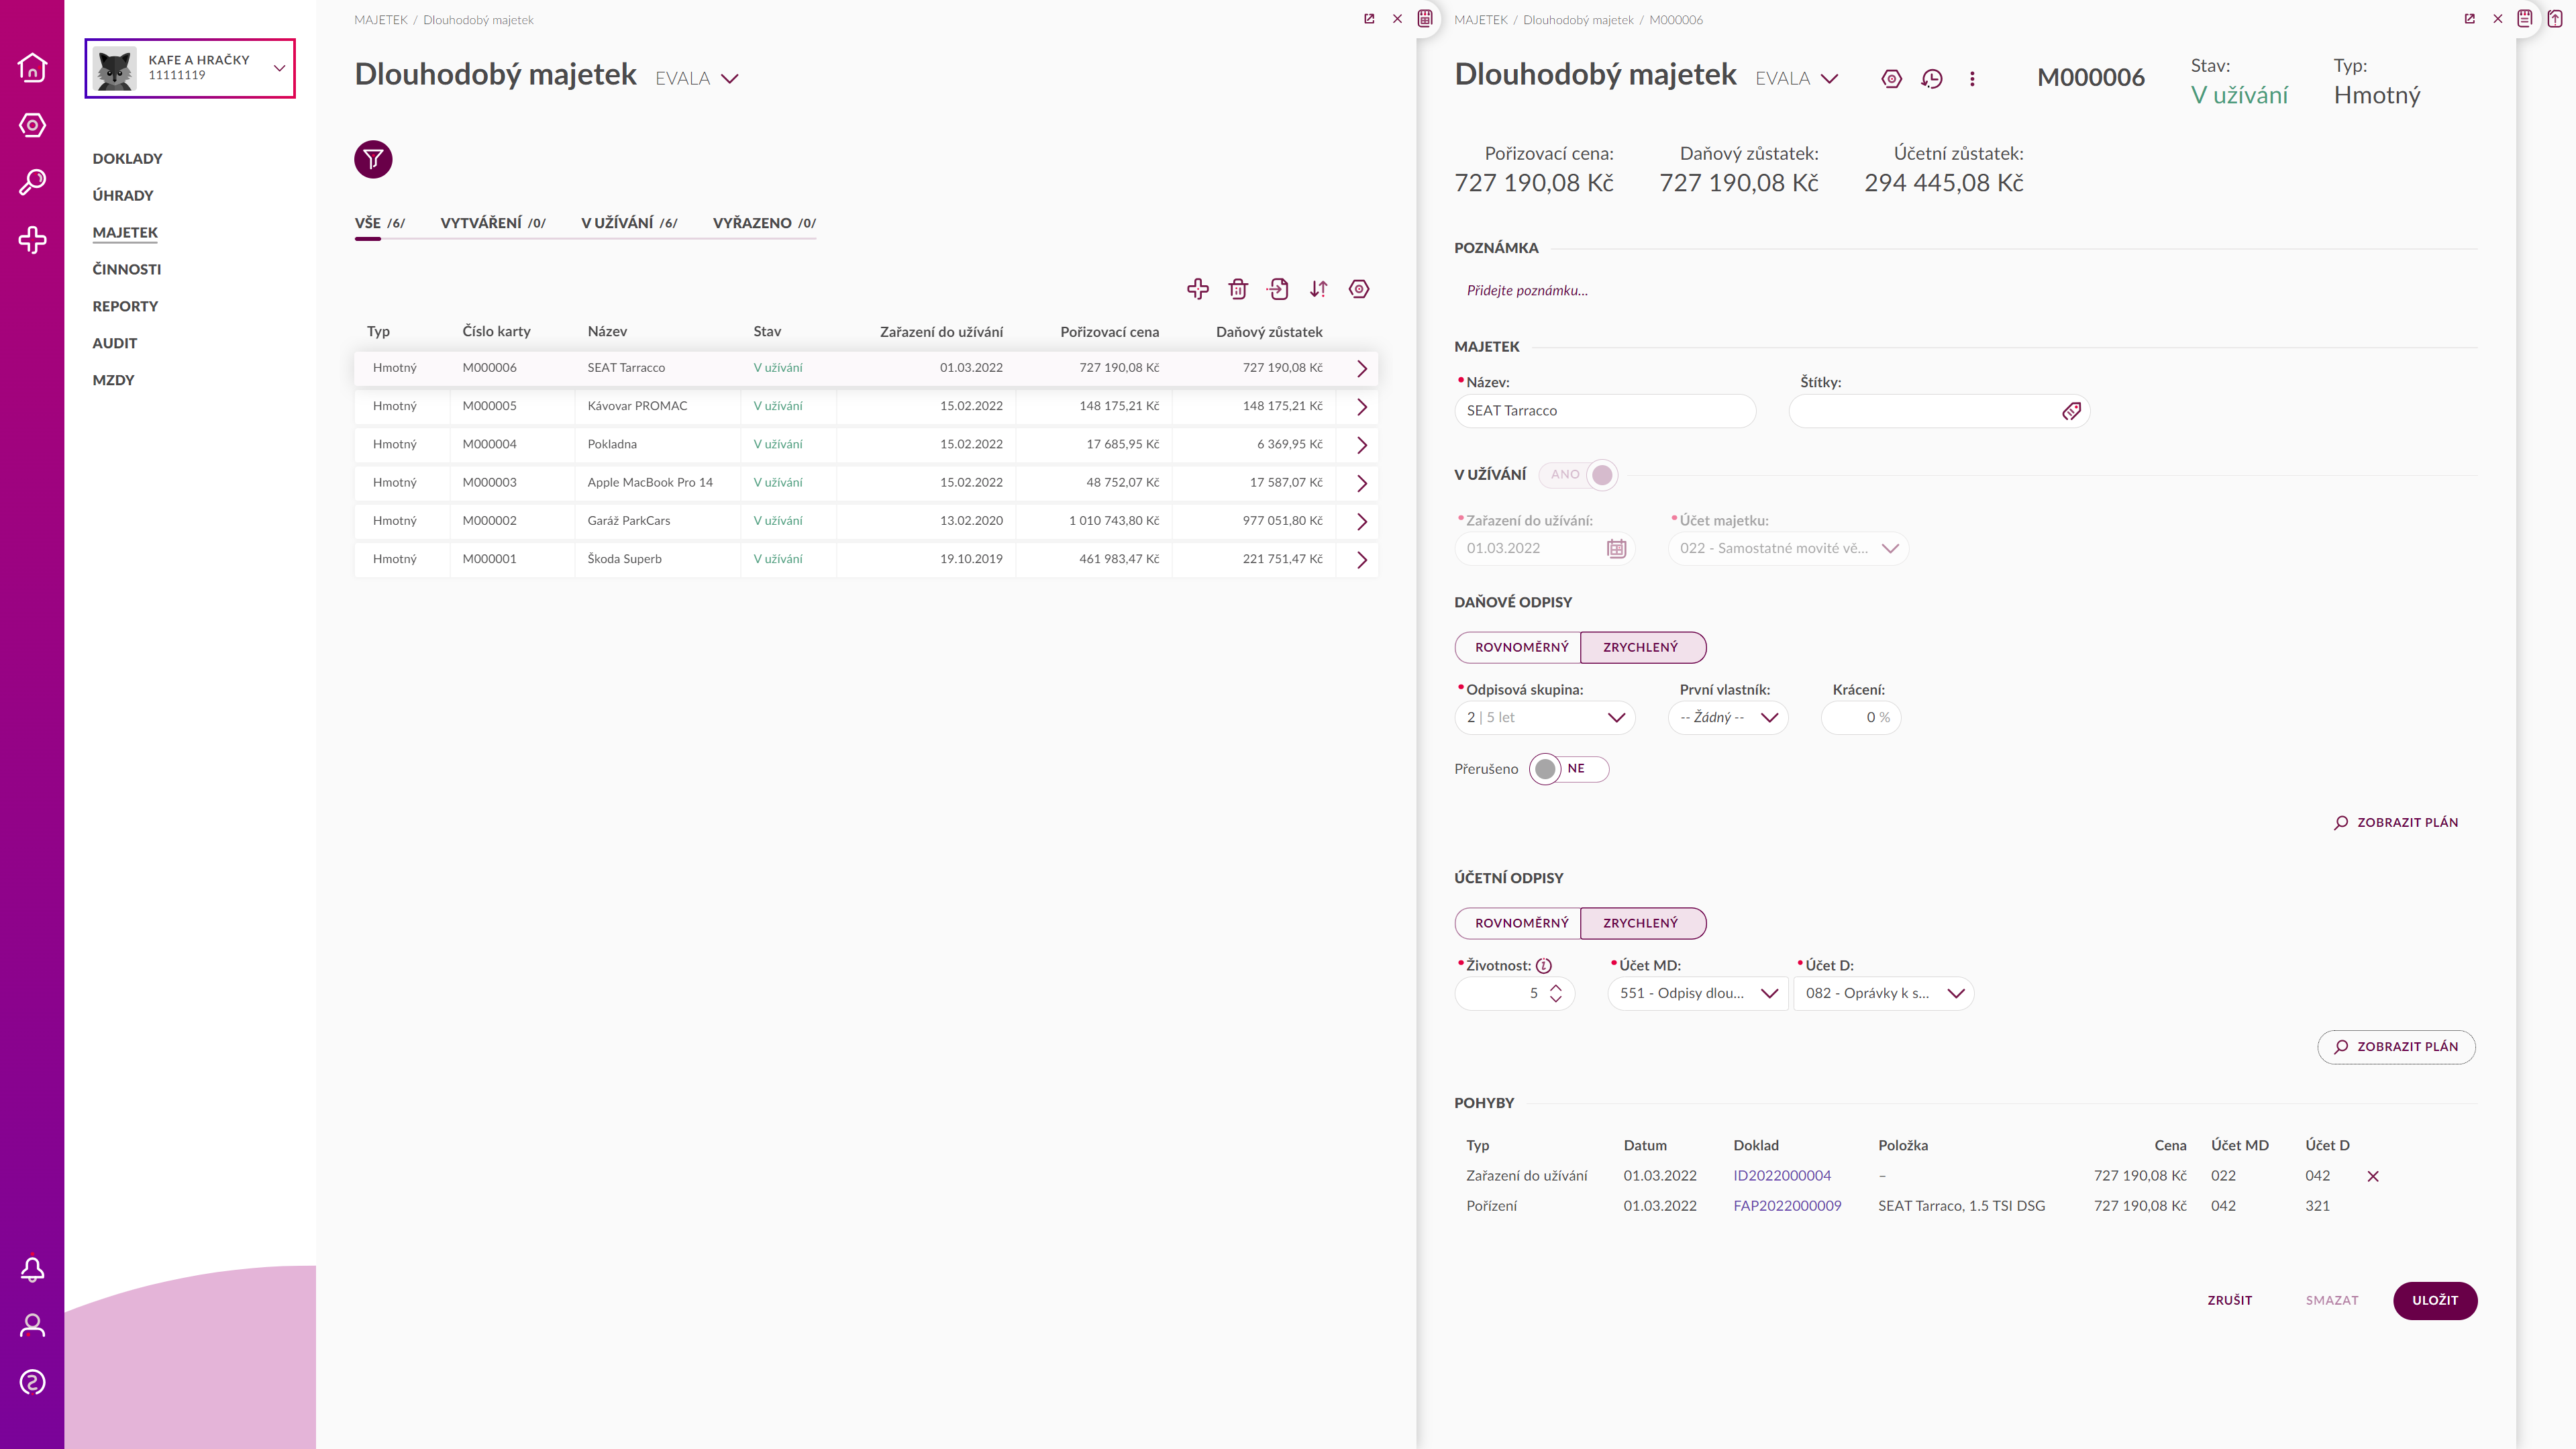Click info icon next to Životnost
Viewport: 2576px width, 1449px height.
click(1544, 965)
